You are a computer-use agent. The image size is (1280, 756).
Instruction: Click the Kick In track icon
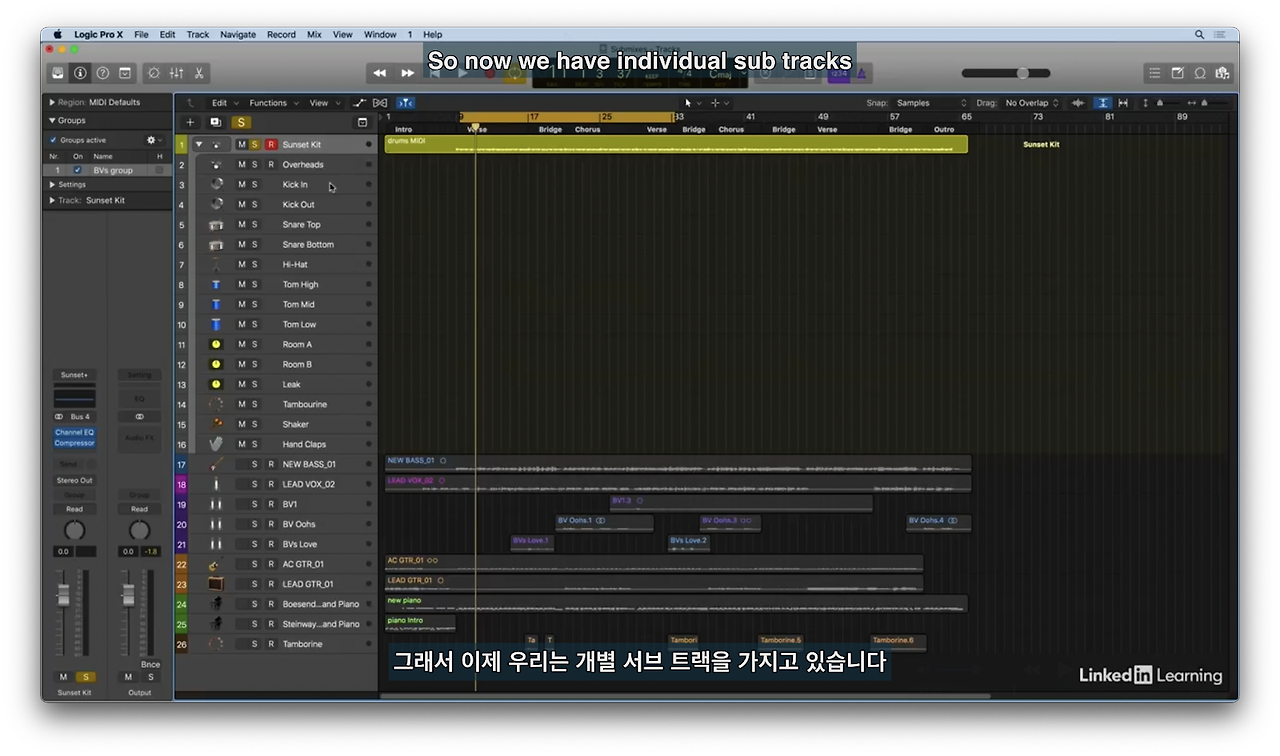[x=216, y=184]
